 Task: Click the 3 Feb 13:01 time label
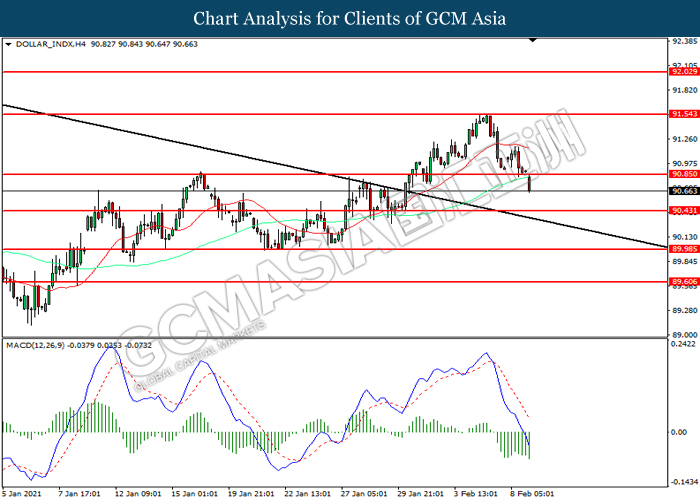click(x=476, y=494)
